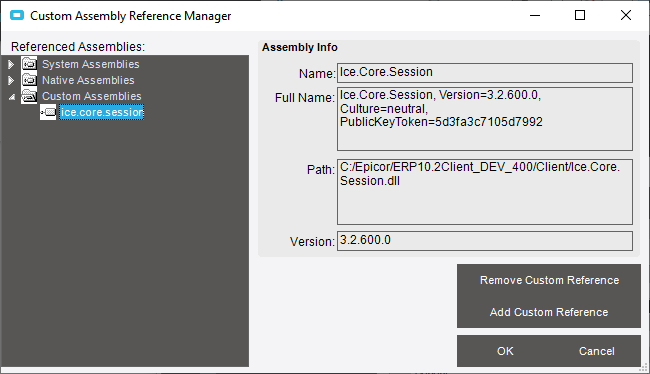Click into the Full Name text box
The image size is (650, 374).
click(x=485, y=119)
